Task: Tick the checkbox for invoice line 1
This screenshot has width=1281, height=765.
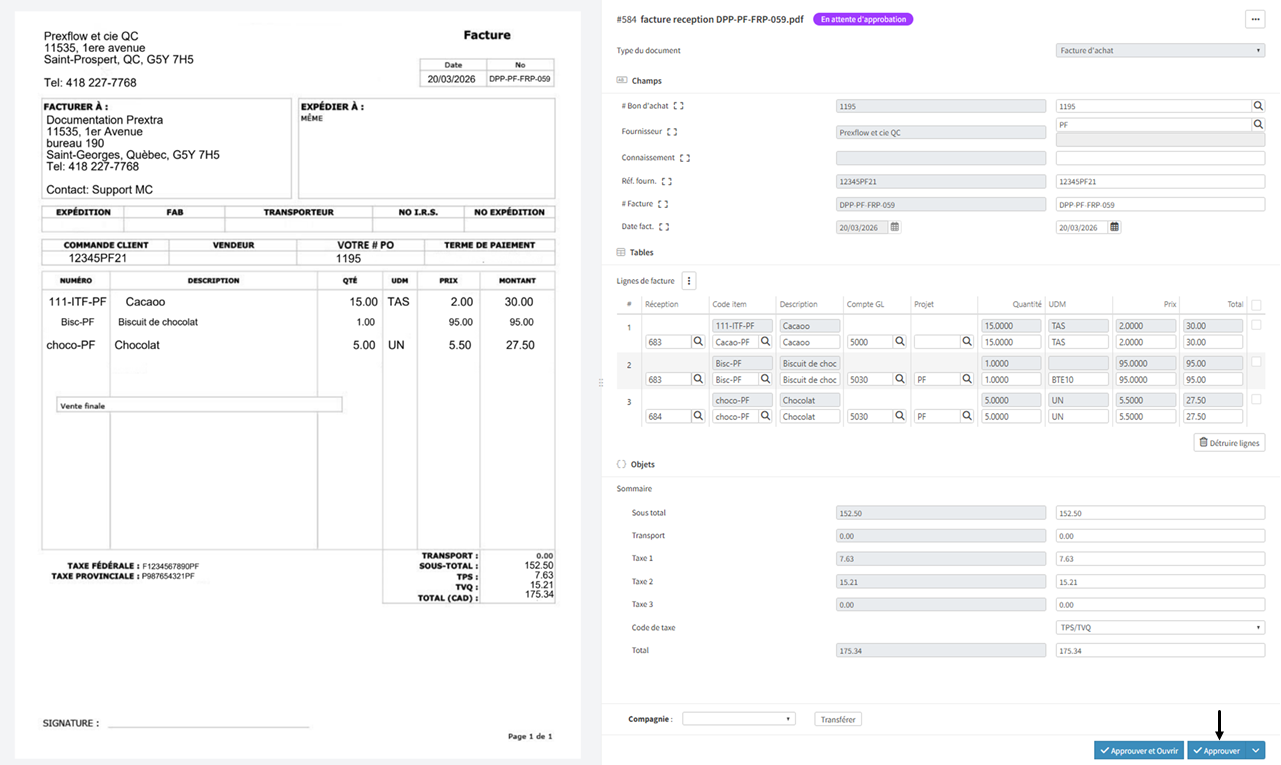Action: [x=1256, y=325]
